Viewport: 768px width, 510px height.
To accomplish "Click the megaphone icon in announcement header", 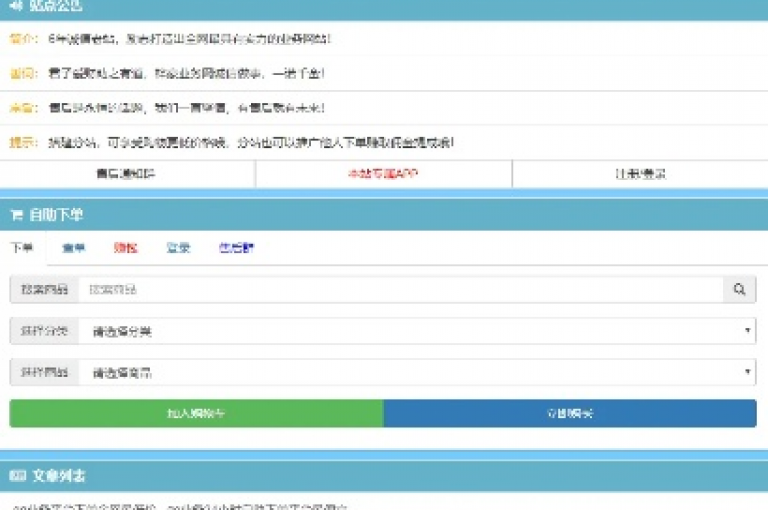I will point(16,5).
